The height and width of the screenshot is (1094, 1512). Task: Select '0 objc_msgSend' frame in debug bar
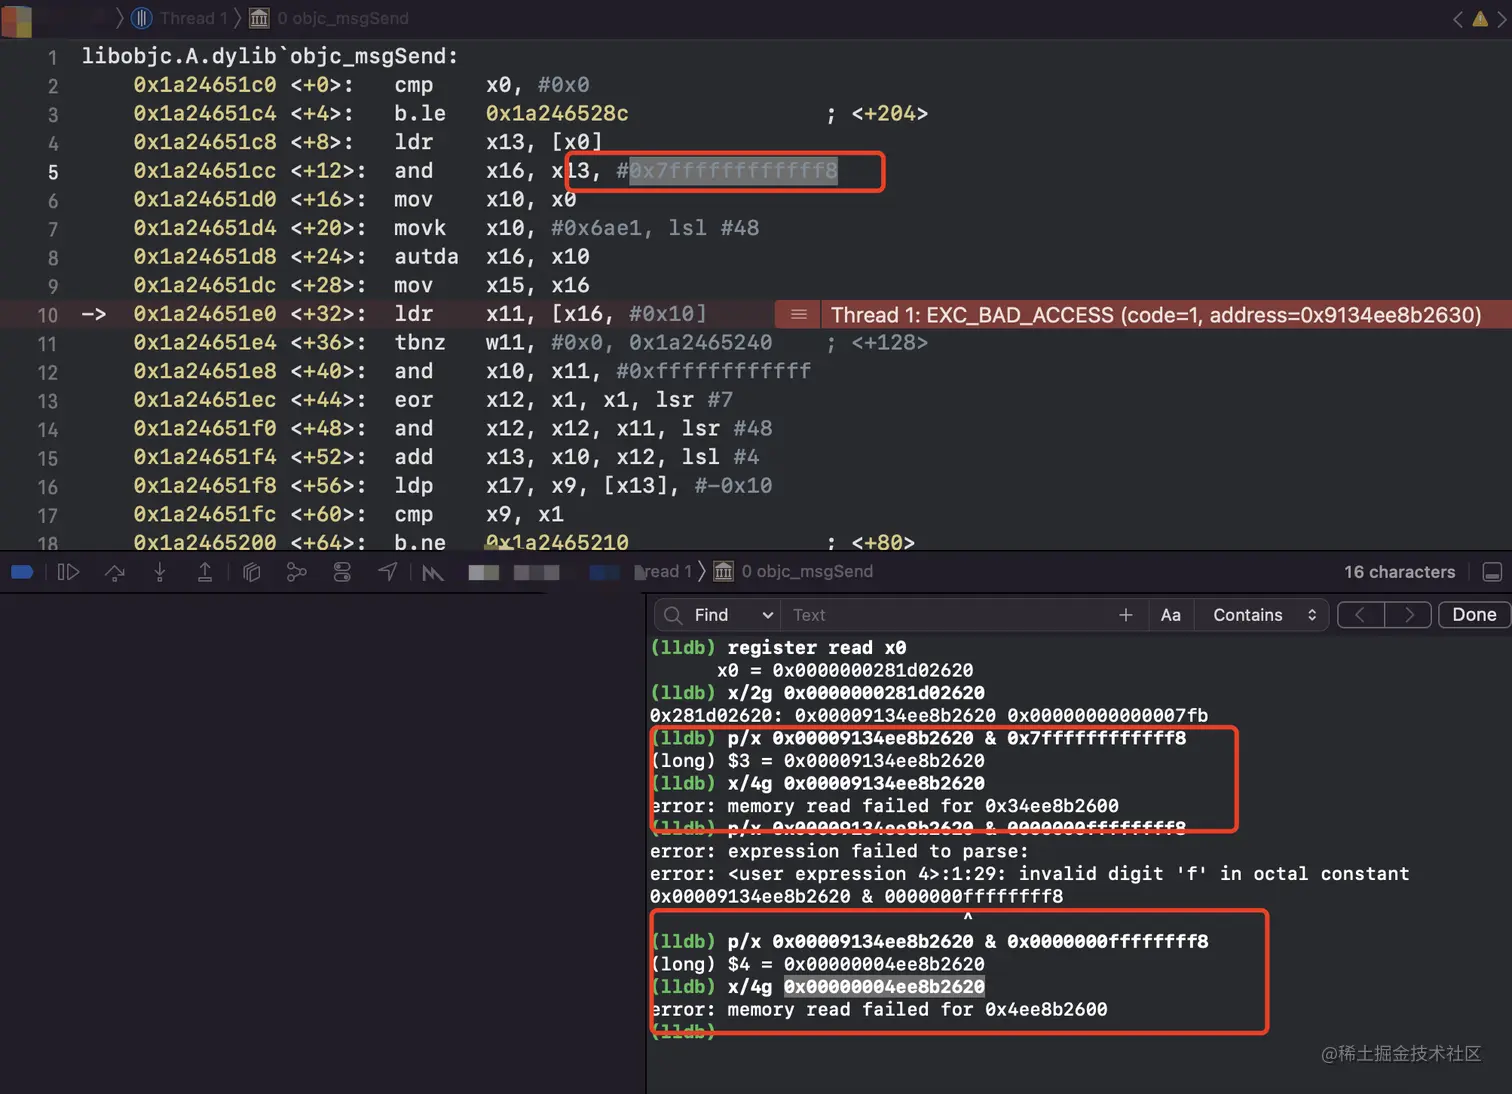[x=807, y=571]
